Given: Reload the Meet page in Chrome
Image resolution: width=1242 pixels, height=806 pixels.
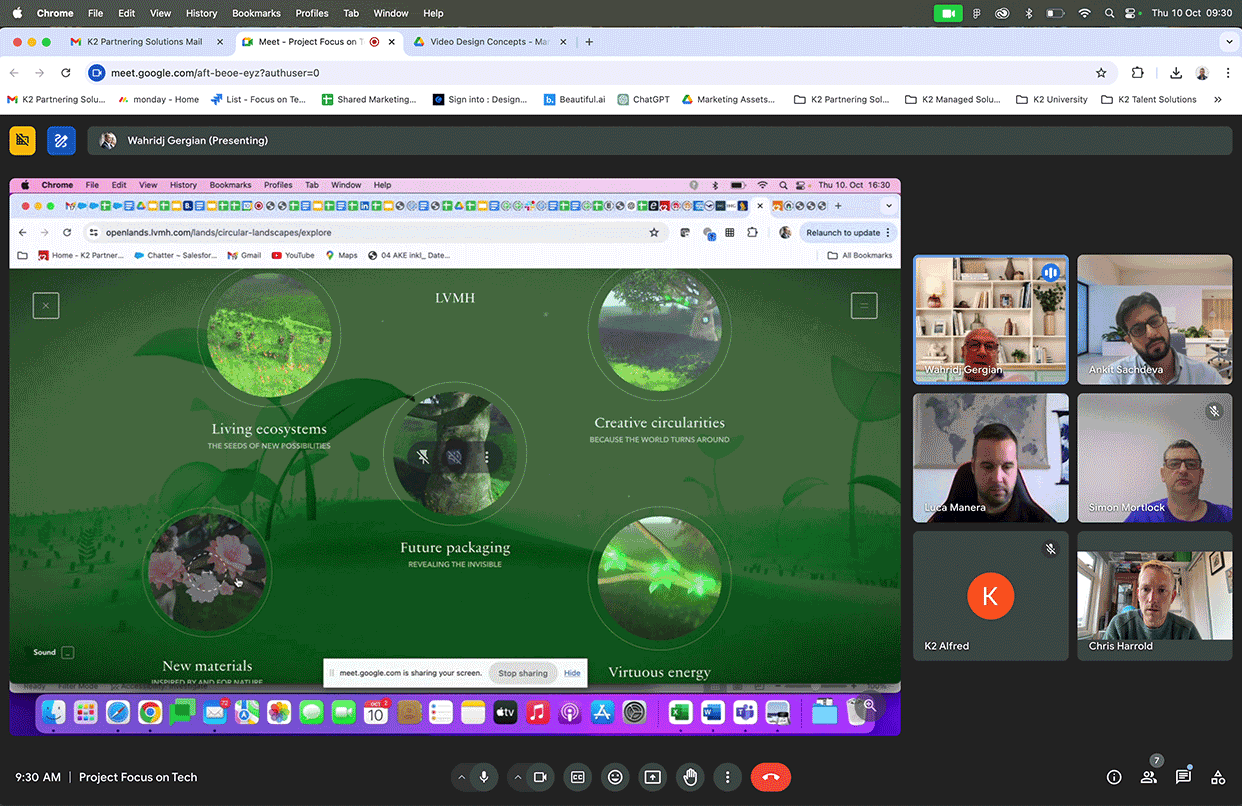Looking at the screenshot, I should [x=66, y=73].
